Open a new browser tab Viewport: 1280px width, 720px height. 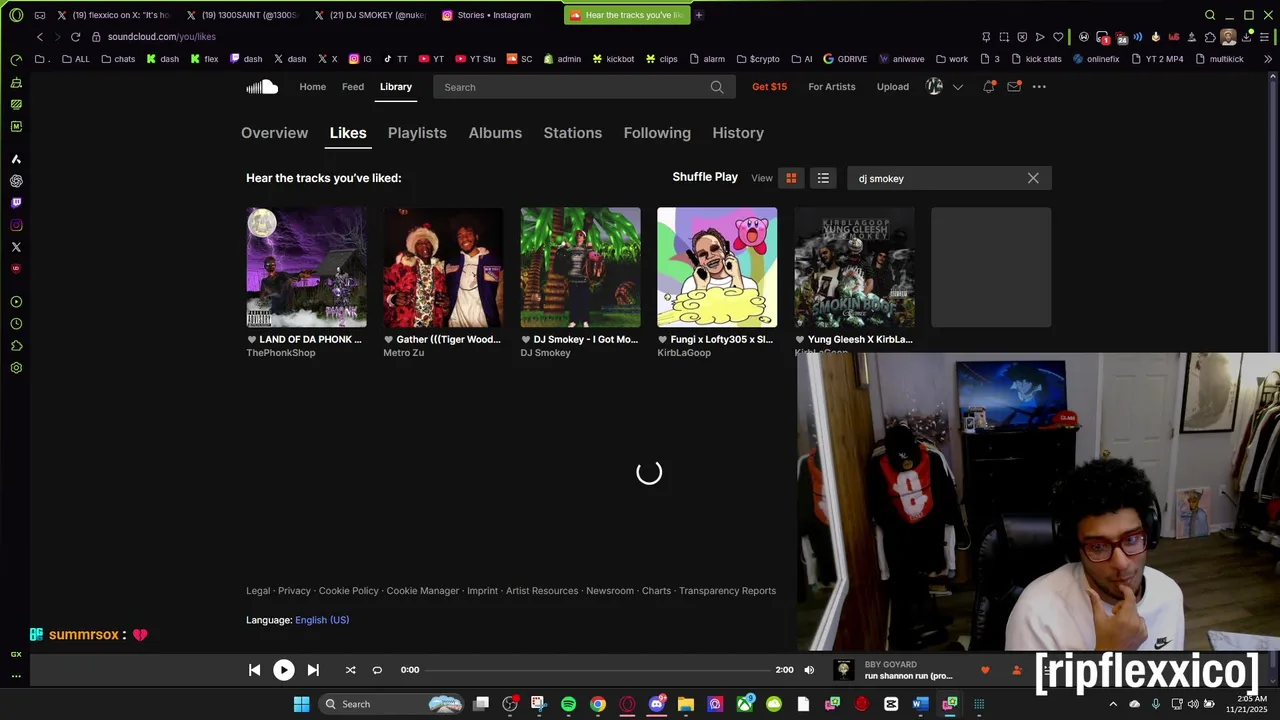tap(699, 15)
